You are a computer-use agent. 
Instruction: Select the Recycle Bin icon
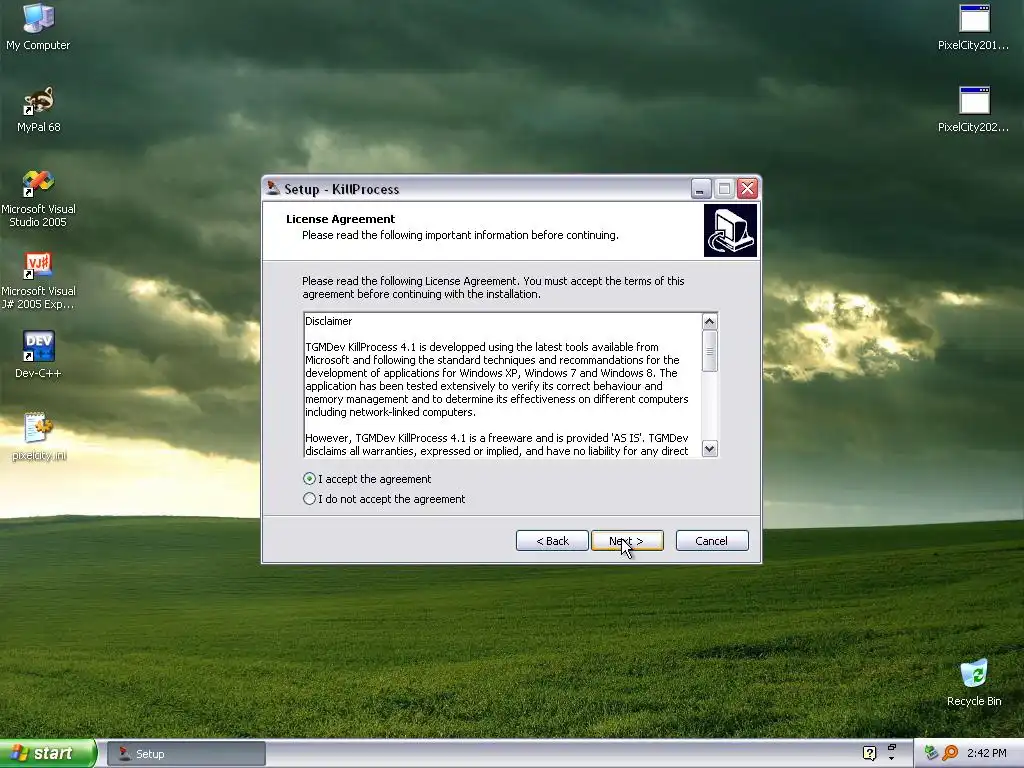[974, 683]
